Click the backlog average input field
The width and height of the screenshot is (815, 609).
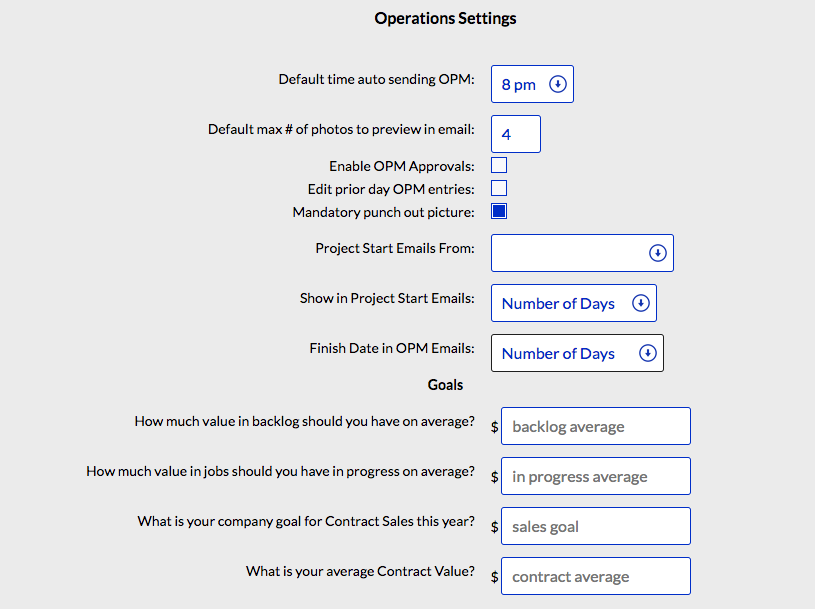tap(596, 426)
